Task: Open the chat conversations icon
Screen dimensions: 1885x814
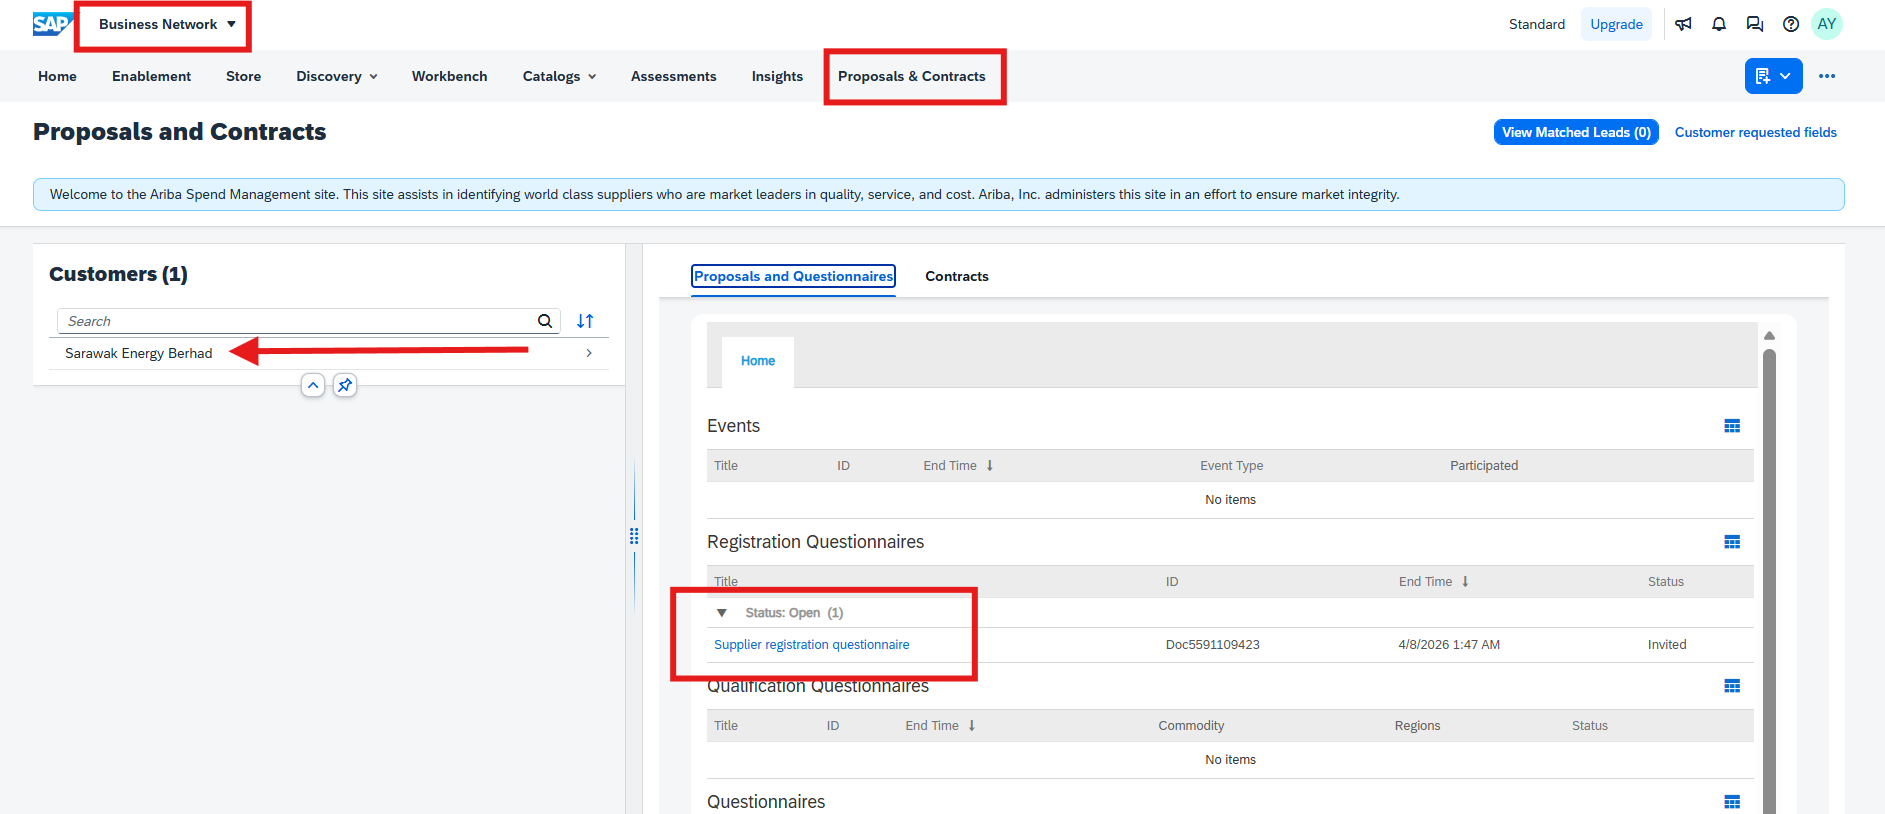Action: (1755, 24)
